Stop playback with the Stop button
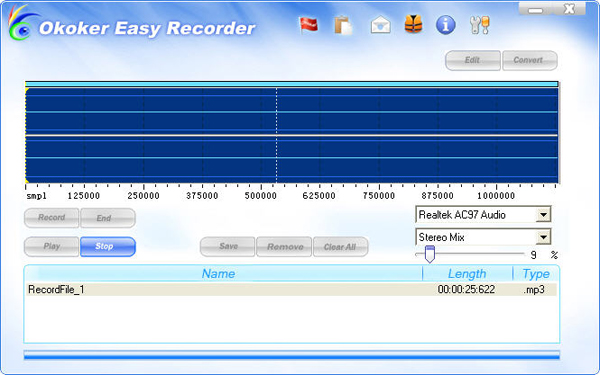The height and width of the screenshot is (375, 600). 108,246
